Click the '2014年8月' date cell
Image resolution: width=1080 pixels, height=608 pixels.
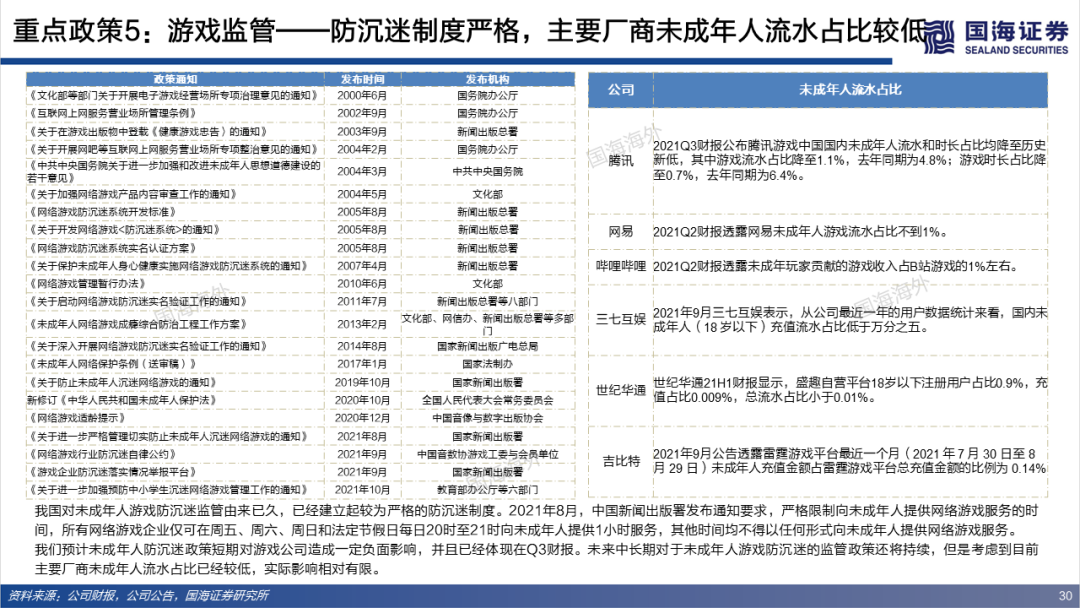[362, 346]
